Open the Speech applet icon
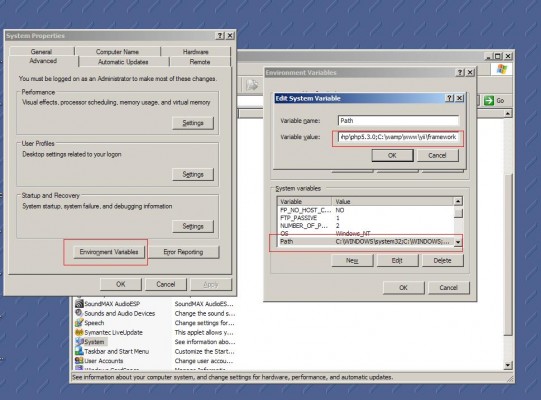 79,323
